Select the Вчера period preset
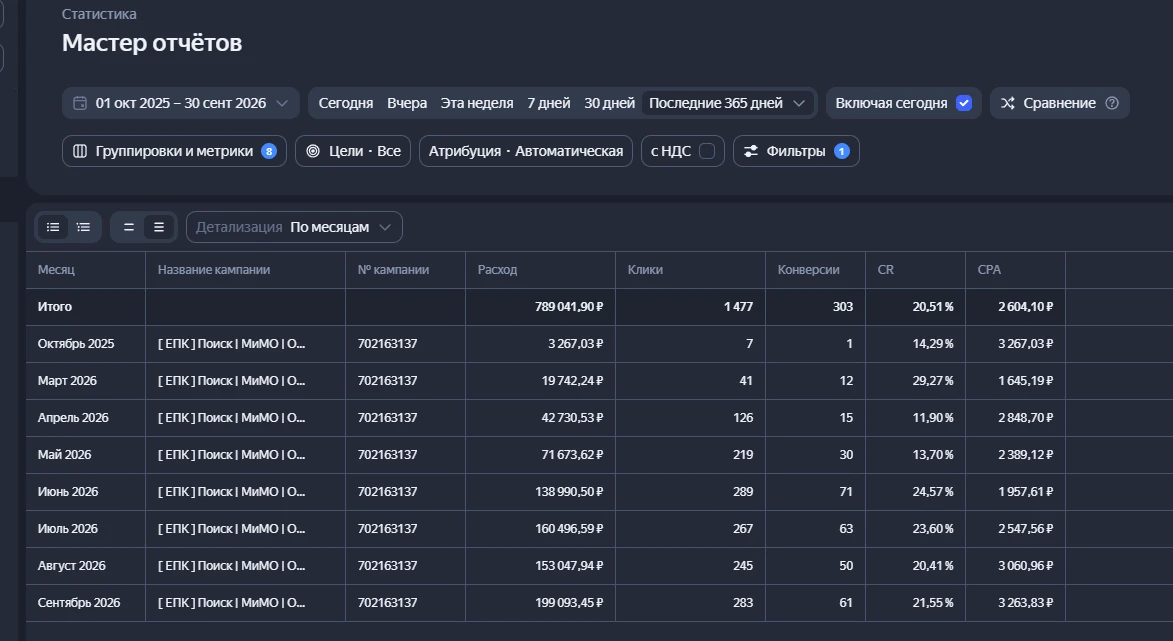Image resolution: width=1173 pixels, height=641 pixels. click(x=407, y=103)
